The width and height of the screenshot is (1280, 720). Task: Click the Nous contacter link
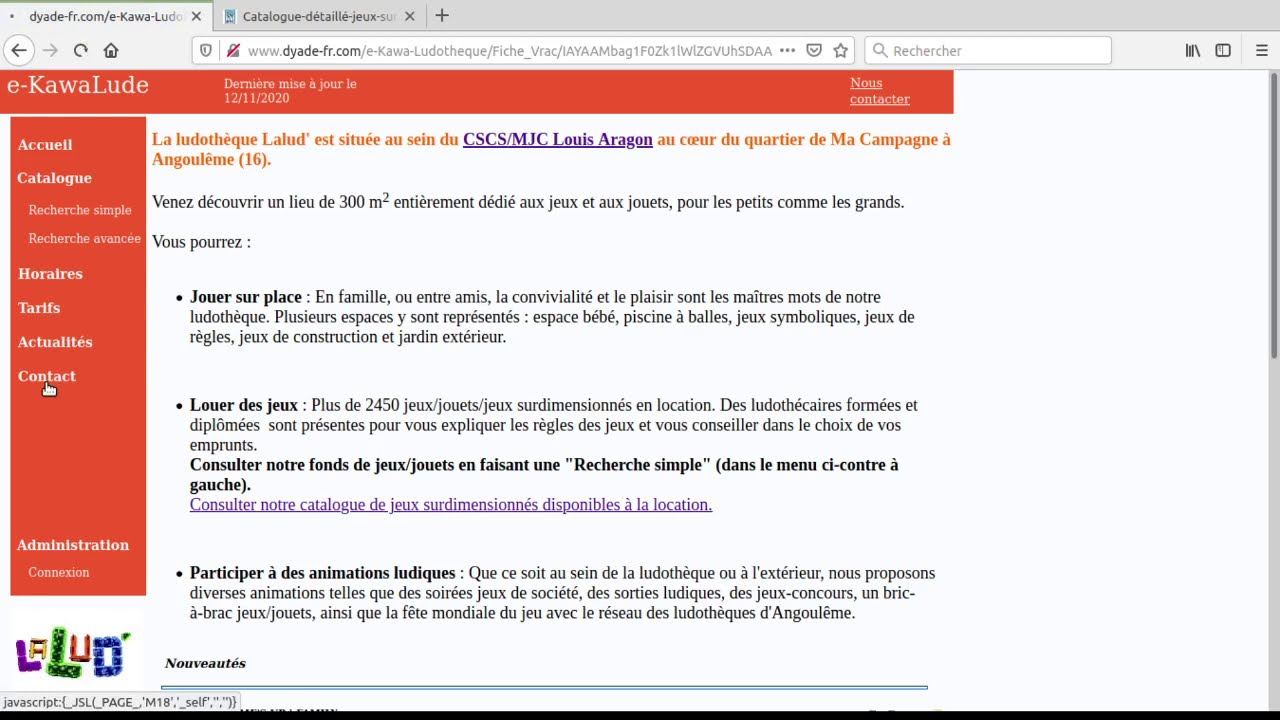[880, 91]
